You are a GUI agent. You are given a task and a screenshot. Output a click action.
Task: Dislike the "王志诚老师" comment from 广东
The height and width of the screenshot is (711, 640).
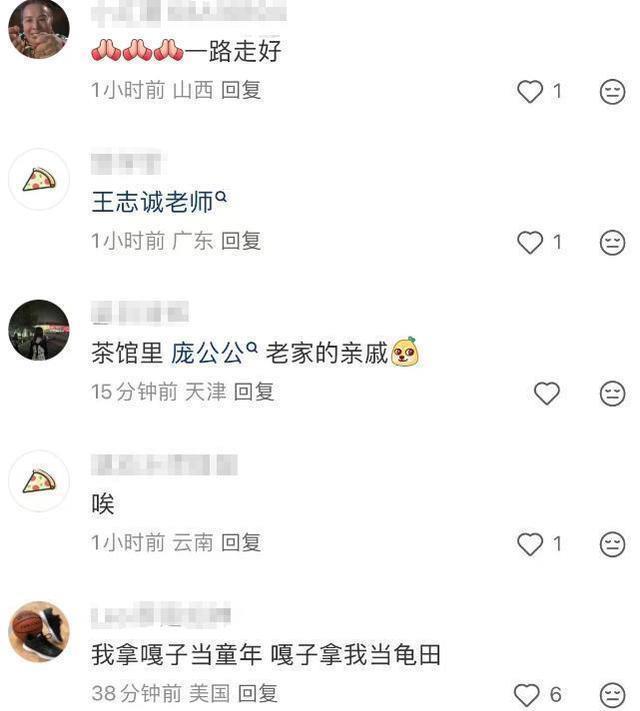click(612, 243)
